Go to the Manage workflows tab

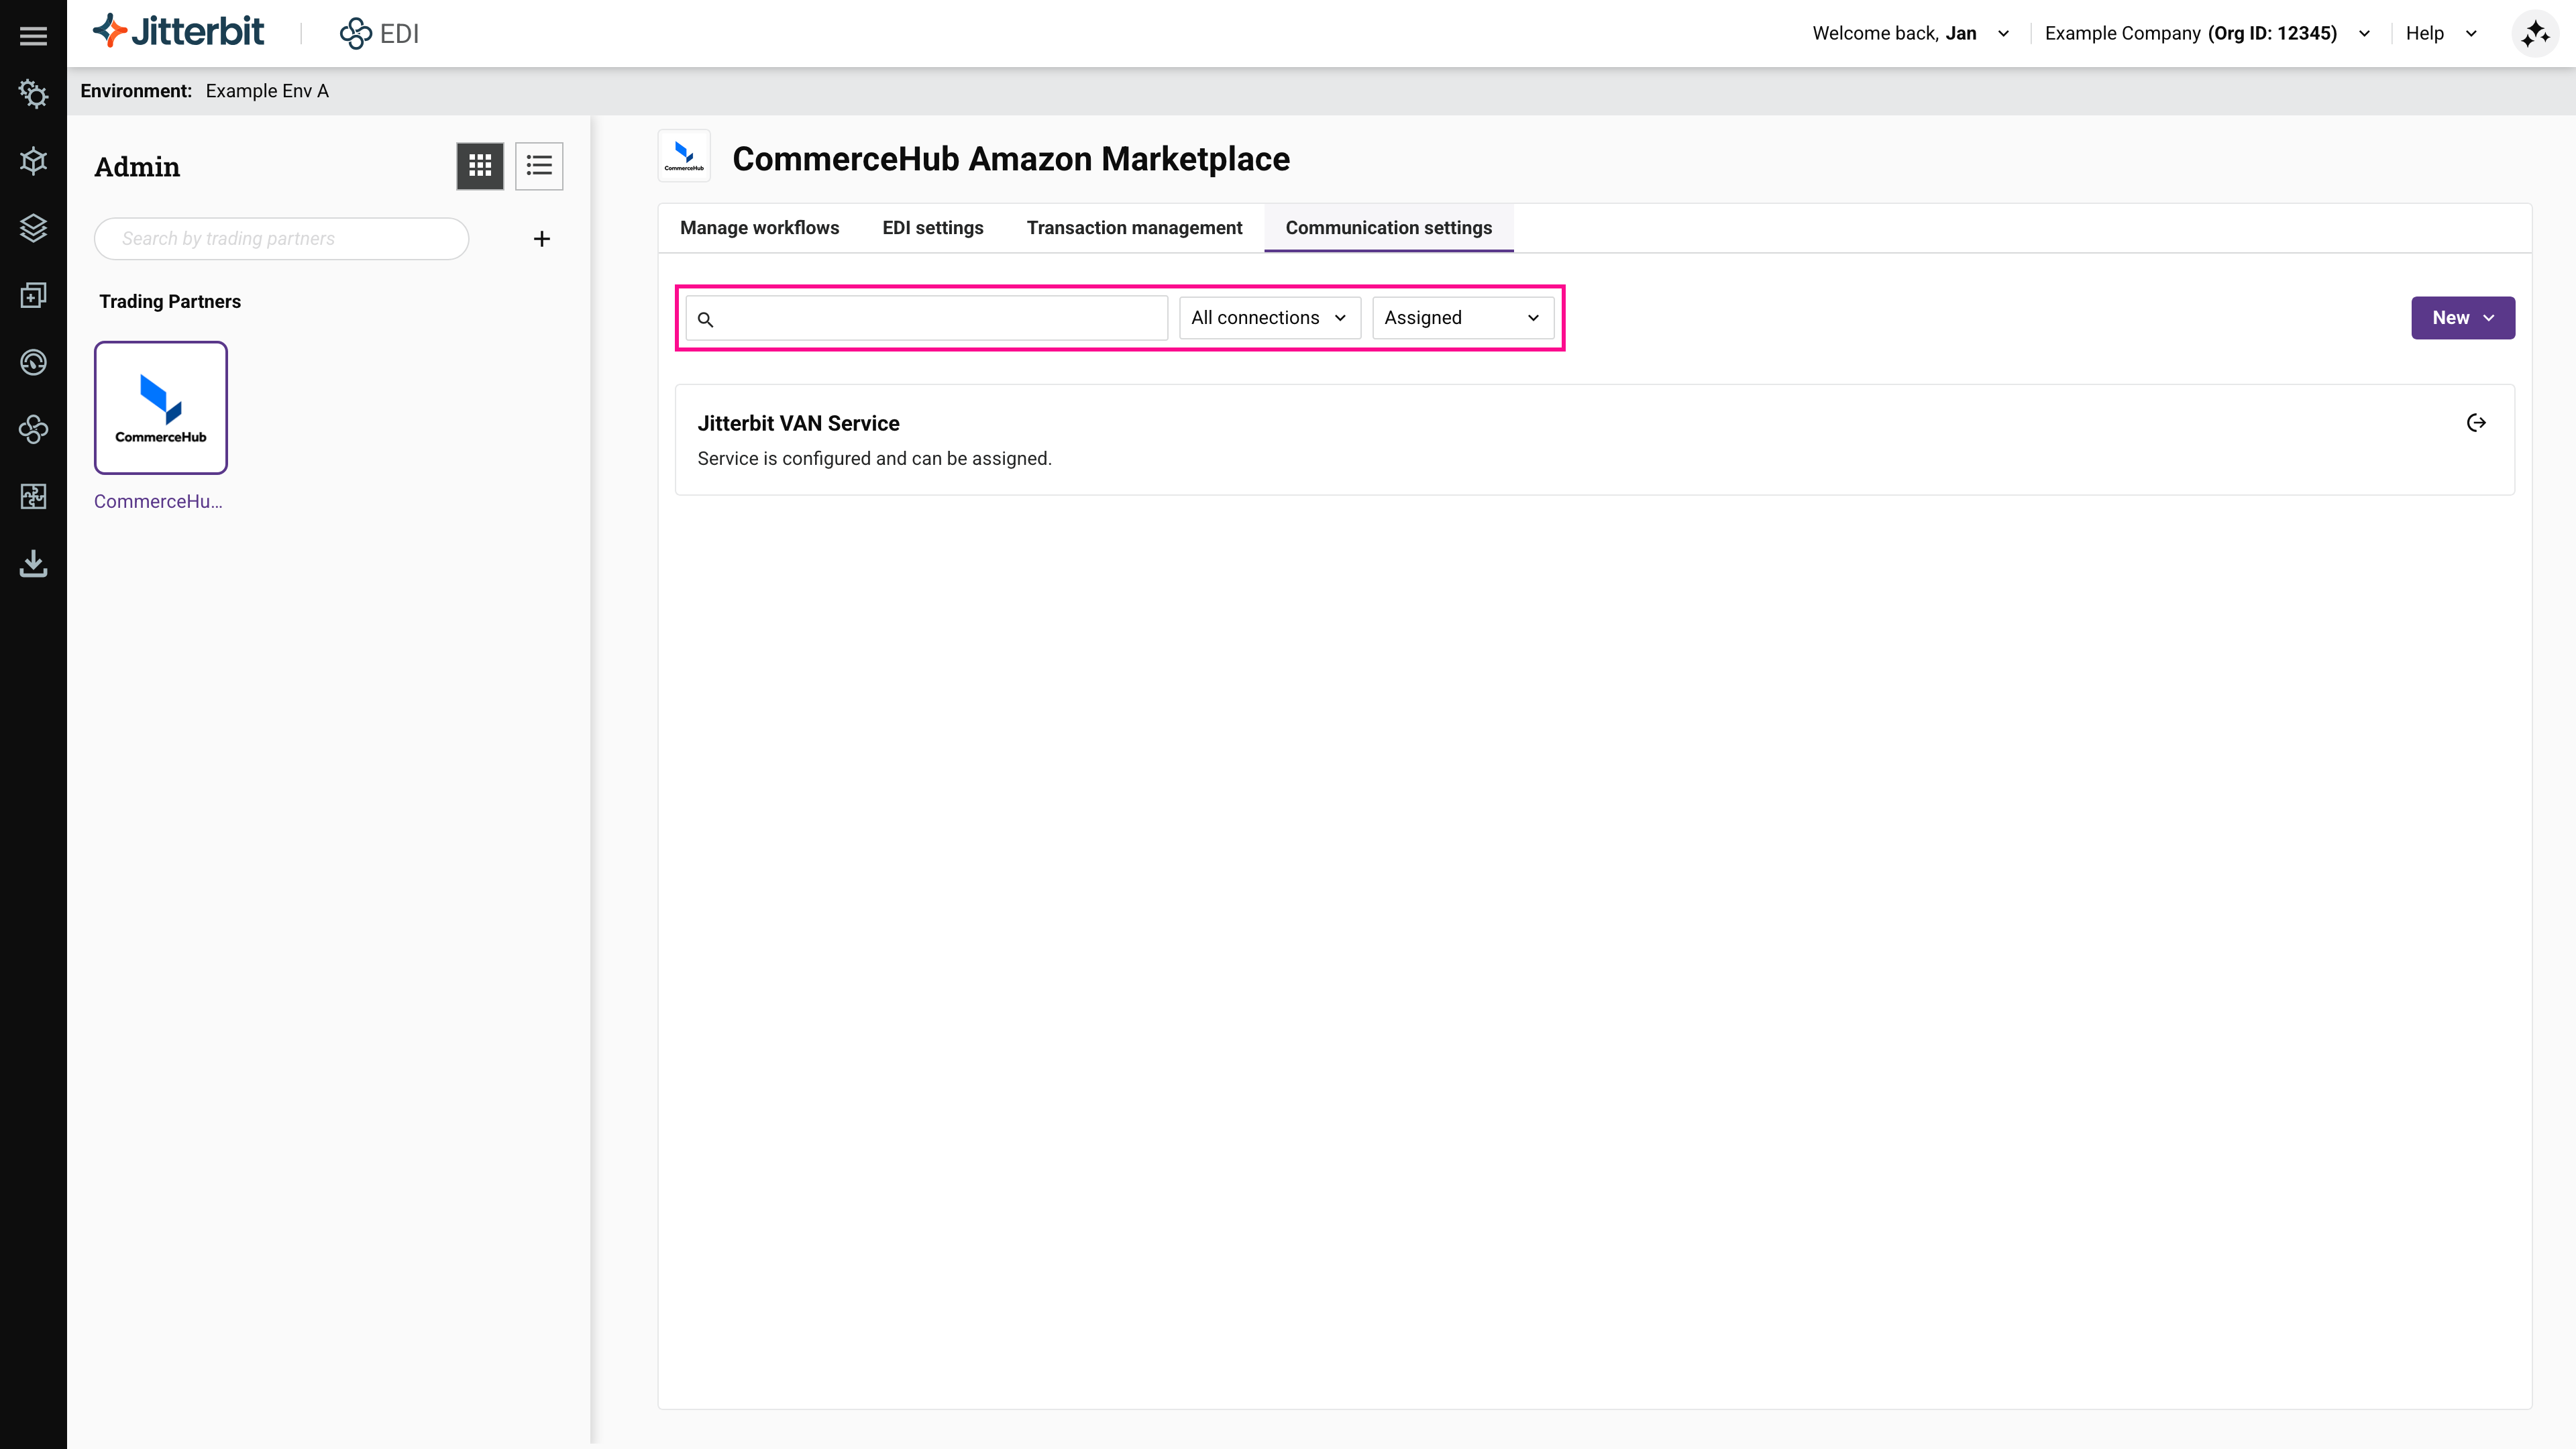(759, 228)
